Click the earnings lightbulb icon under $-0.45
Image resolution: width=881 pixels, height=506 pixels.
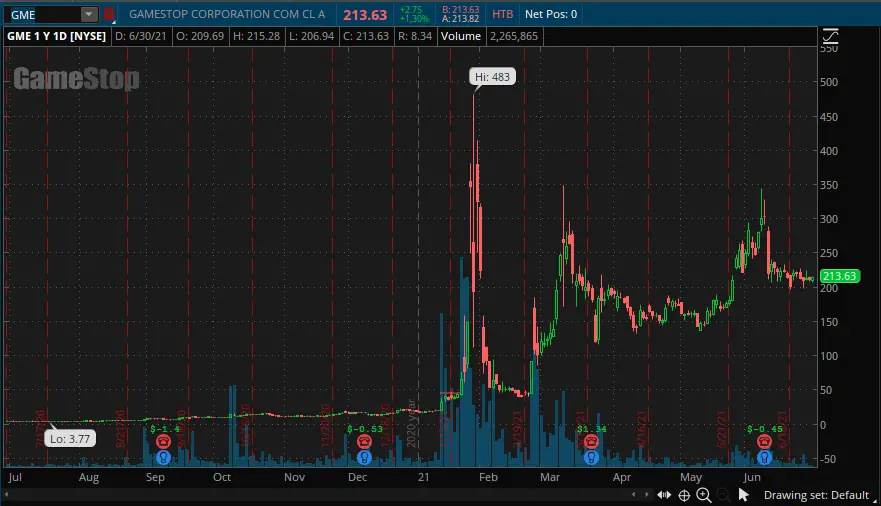[764, 457]
